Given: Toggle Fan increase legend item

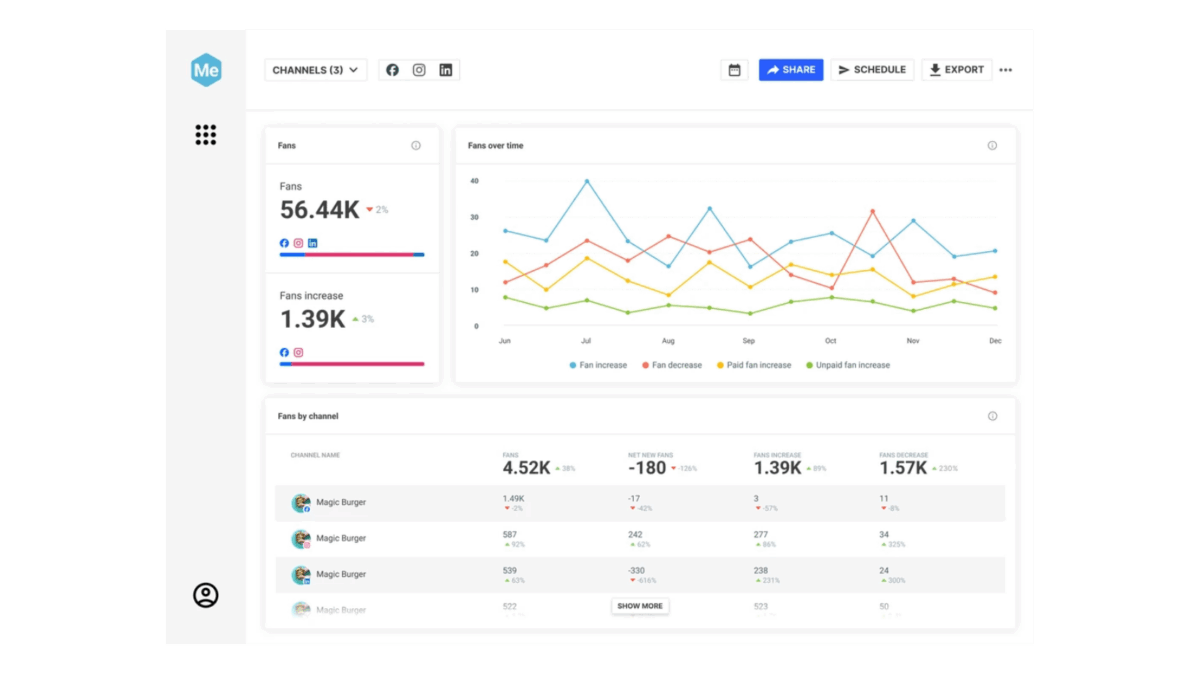Looking at the screenshot, I should tap(598, 365).
